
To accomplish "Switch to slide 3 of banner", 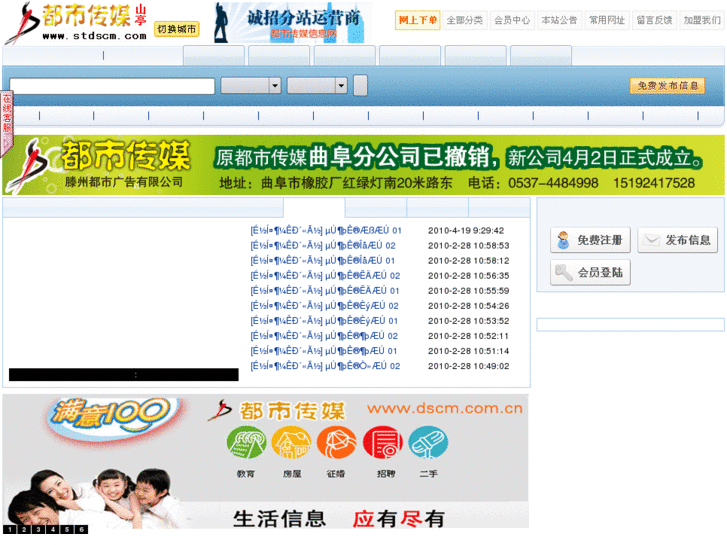I will pos(38,529).
